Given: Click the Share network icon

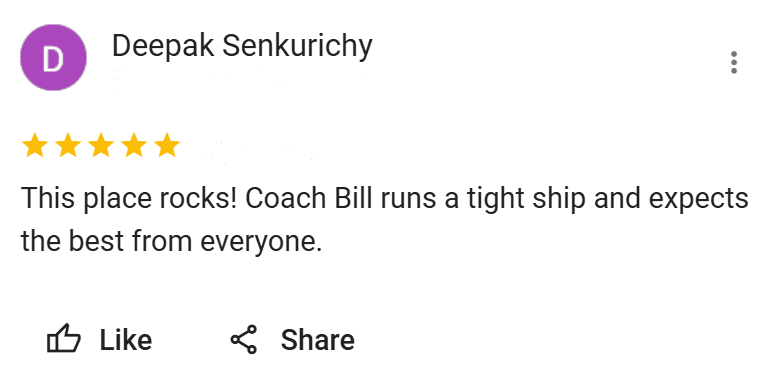Looking at the screenshot, I should (244, 340).
